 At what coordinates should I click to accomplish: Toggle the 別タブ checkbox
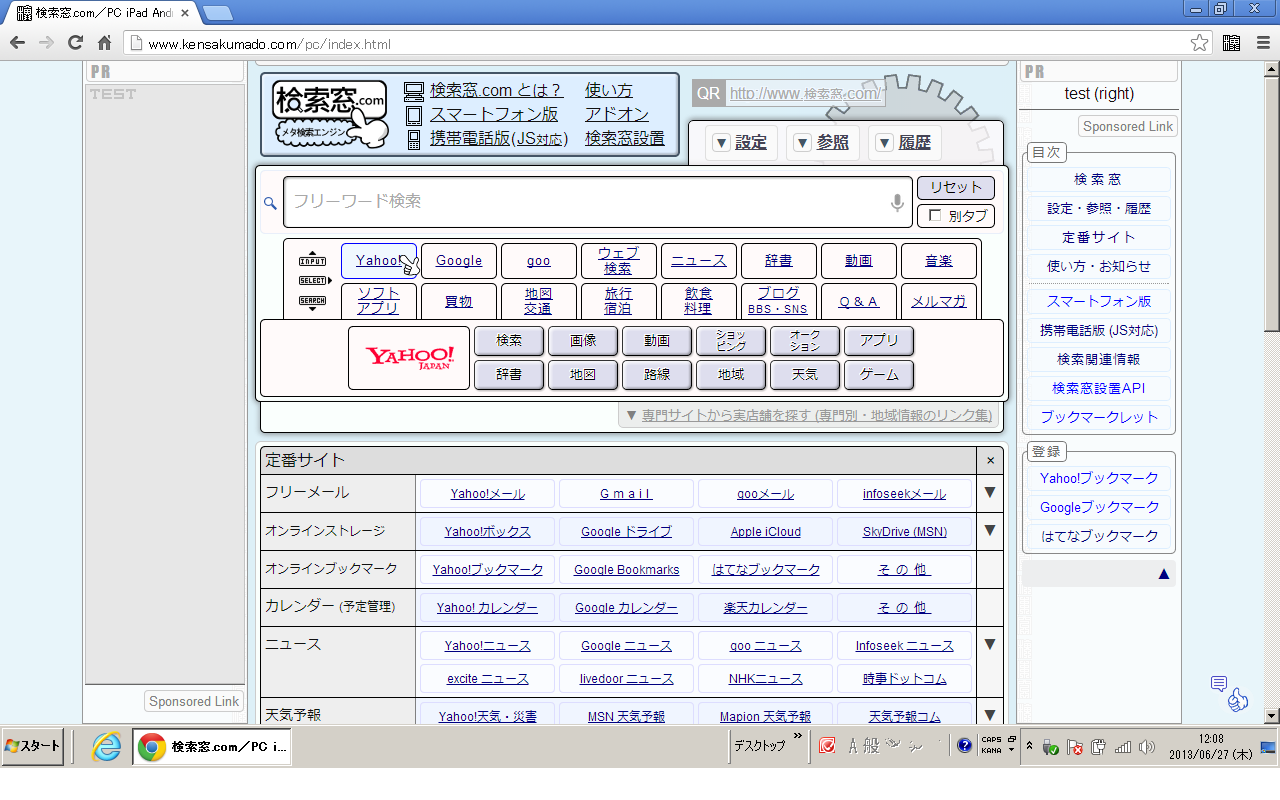(935, 215)
